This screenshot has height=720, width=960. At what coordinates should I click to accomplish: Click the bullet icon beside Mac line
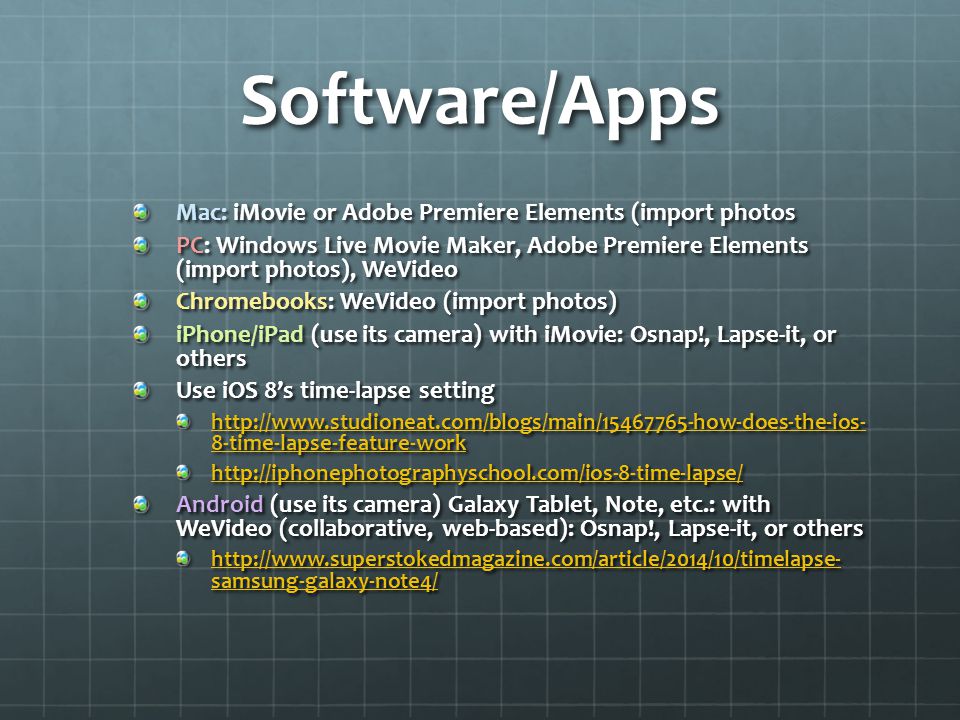pyautogui.click(x=141, y=212)
